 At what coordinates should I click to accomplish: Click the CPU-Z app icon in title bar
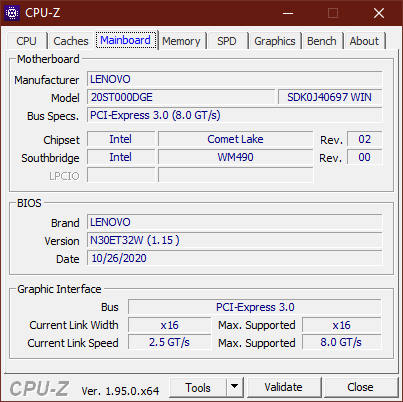point(12,13)
